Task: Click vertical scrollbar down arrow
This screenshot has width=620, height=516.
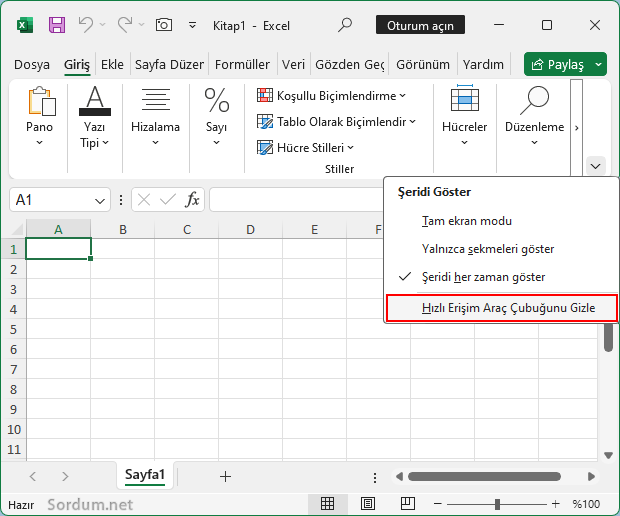Action: pyautogui.click(x=609, y=456)
